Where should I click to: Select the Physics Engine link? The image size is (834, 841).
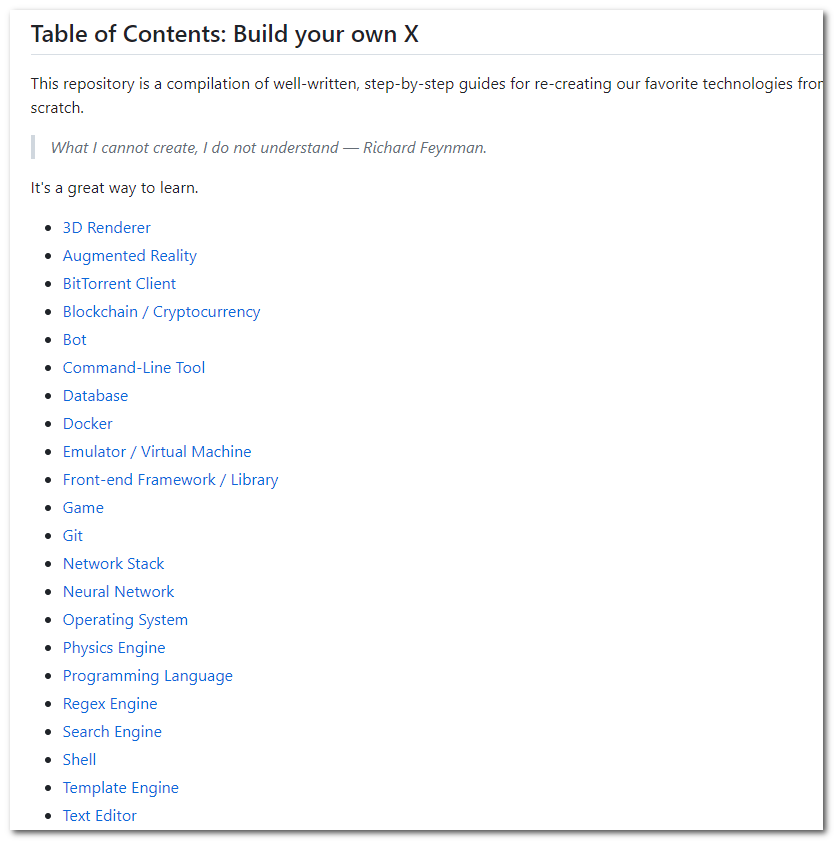point(114,648)
